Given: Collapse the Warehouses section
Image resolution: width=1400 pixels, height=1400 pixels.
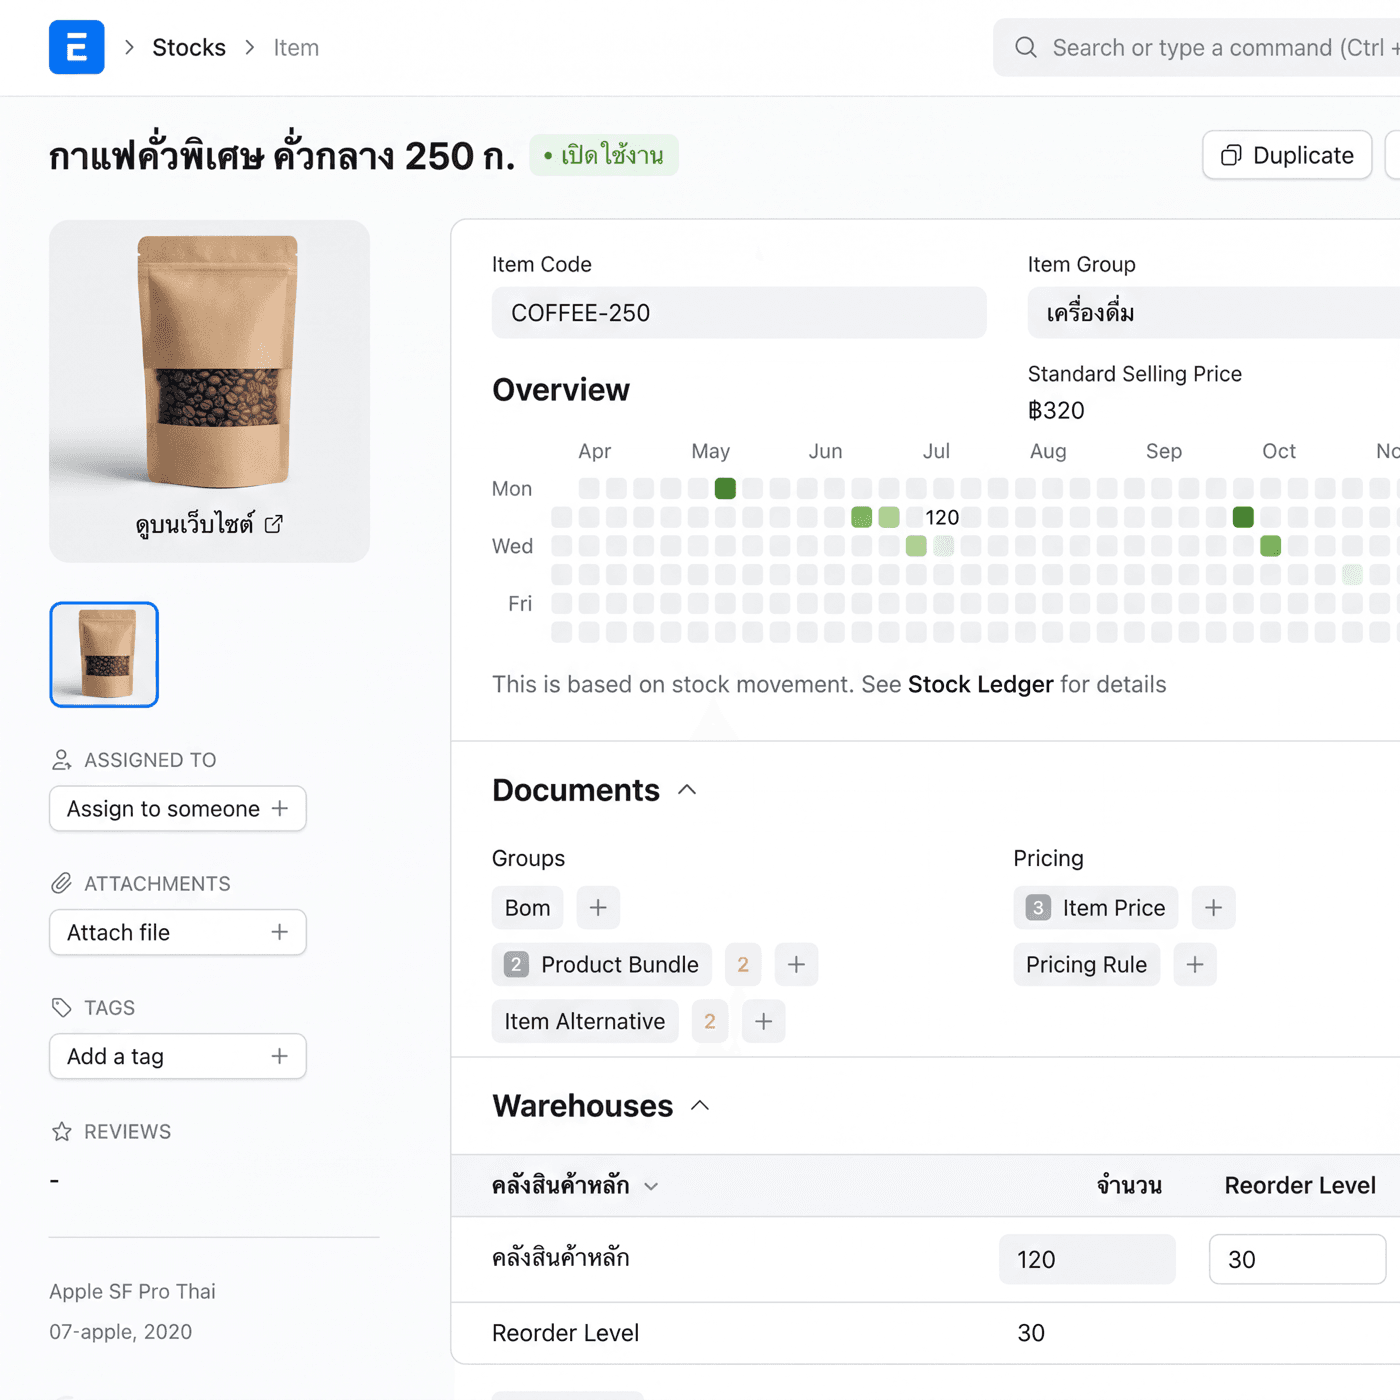Looking at the screenshot, I should (700, 1106).
